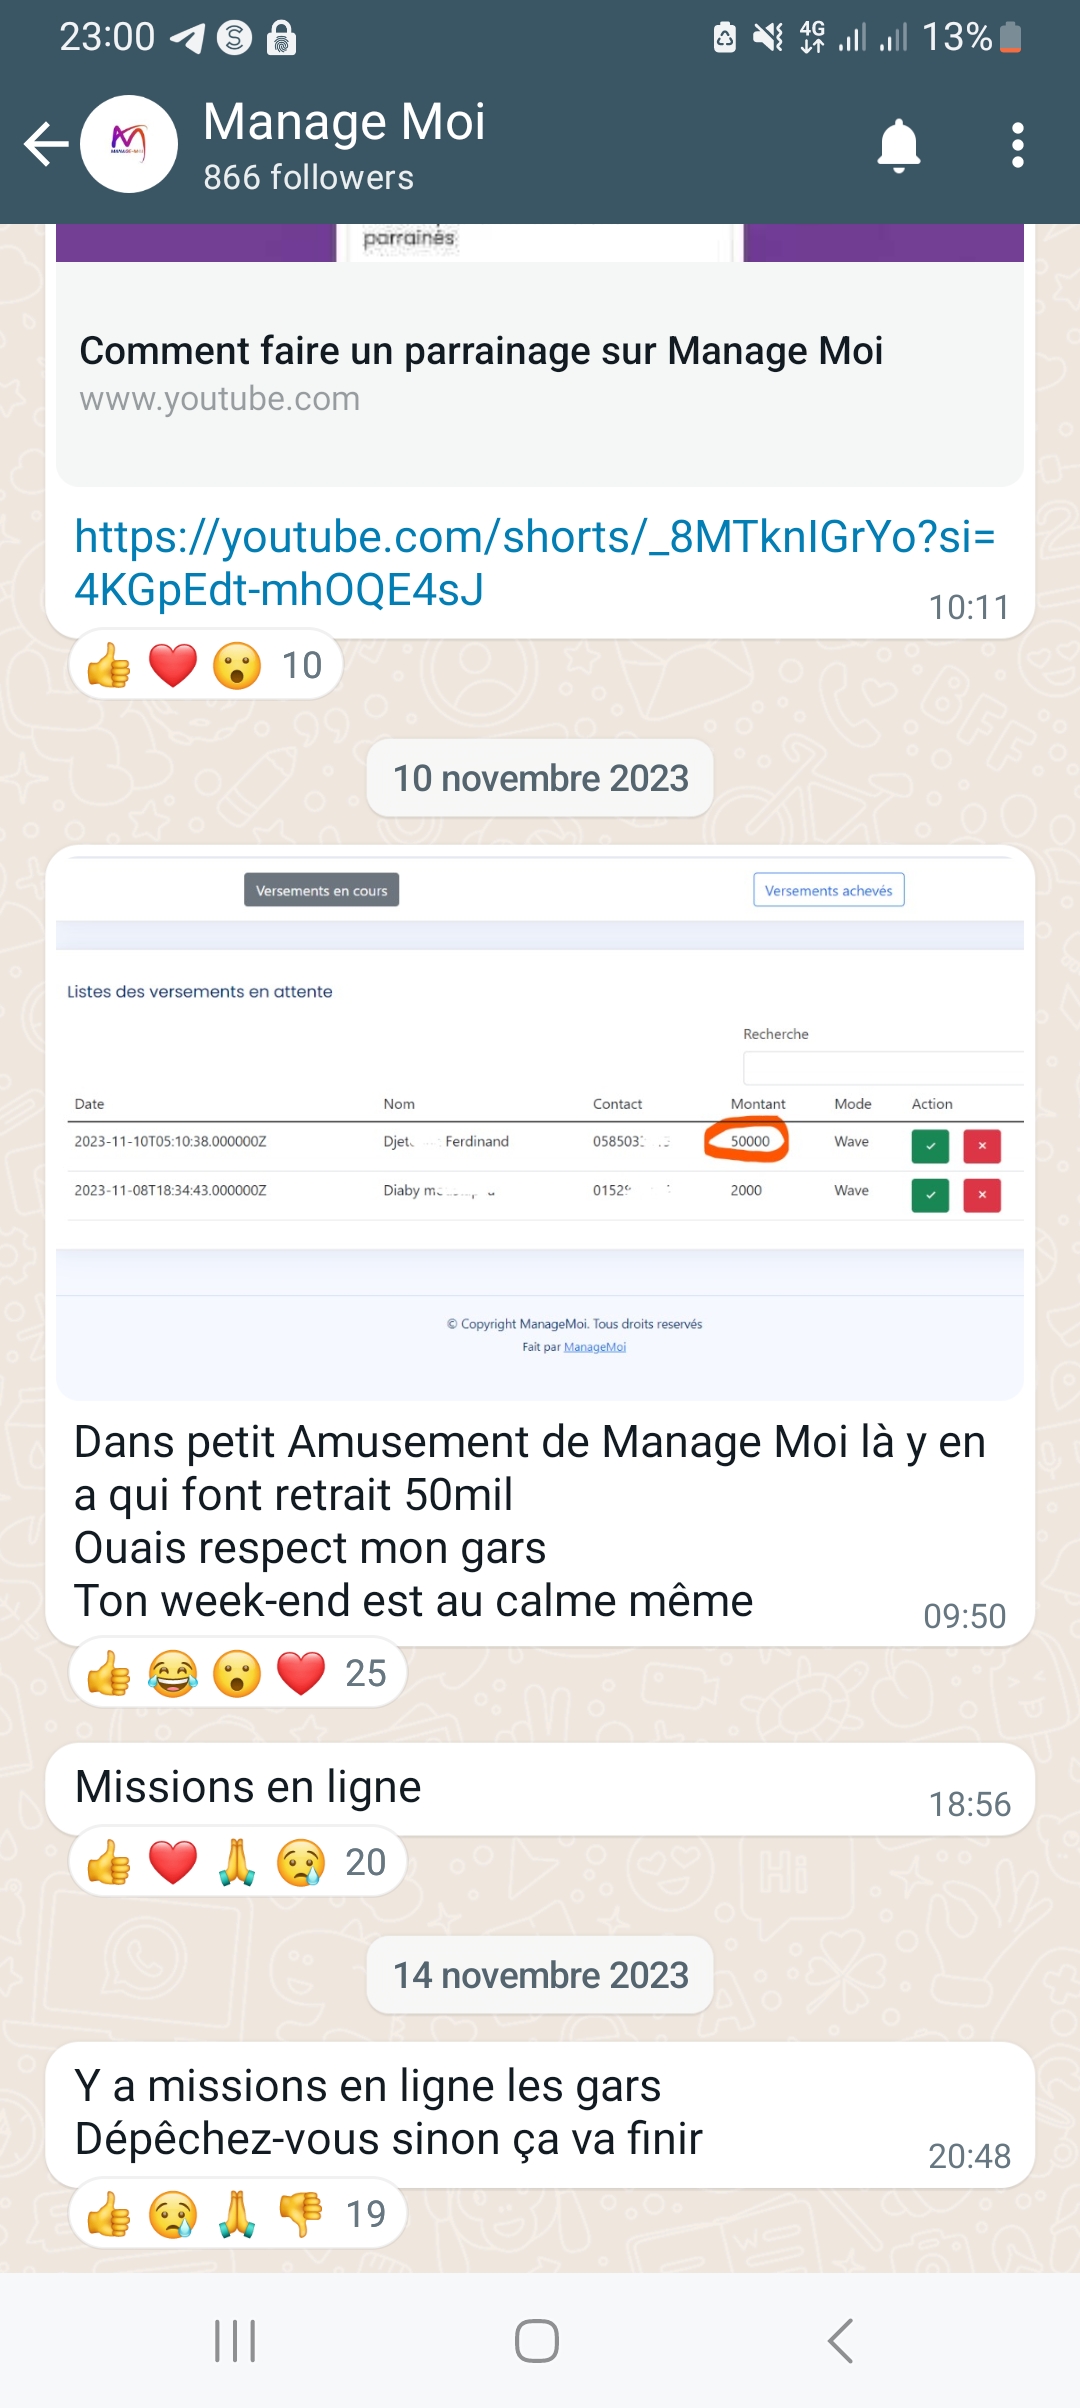Tap the channel name 'Manage Moi' in the header
The height and width of the screenshot is (2408, 1080).
click(344, 122)
